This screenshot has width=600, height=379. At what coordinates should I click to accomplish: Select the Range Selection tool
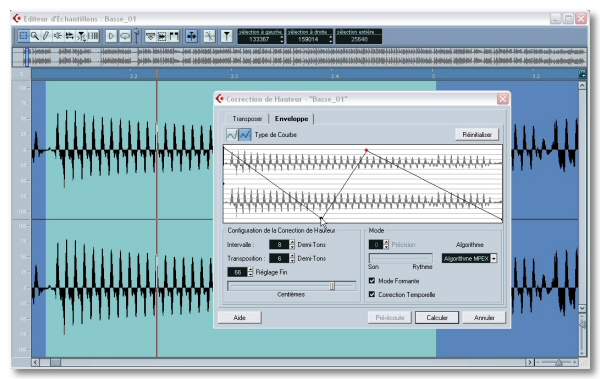point(23,36)
